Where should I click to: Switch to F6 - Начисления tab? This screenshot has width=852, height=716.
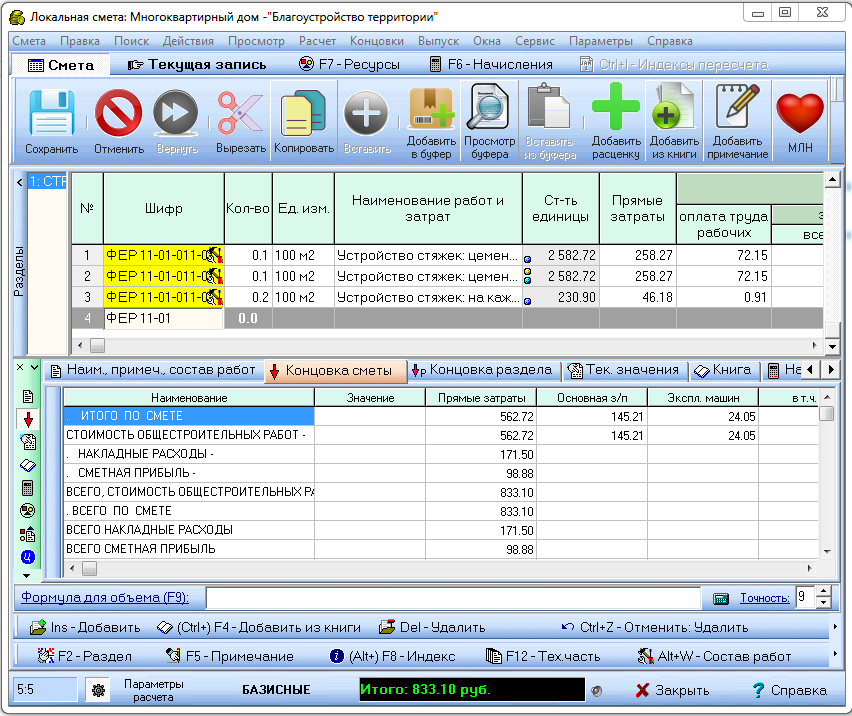point(491,65)
